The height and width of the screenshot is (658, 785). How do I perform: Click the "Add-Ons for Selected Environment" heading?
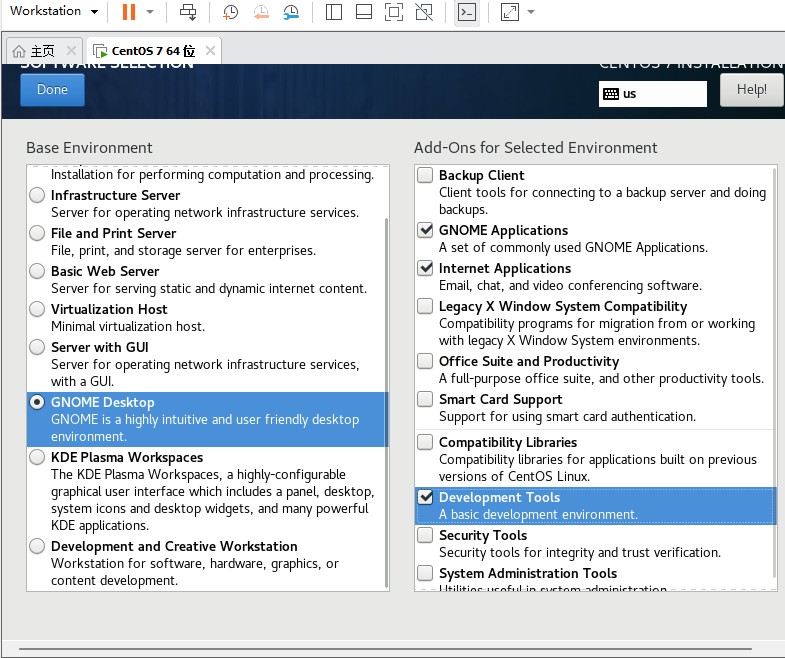535,148
